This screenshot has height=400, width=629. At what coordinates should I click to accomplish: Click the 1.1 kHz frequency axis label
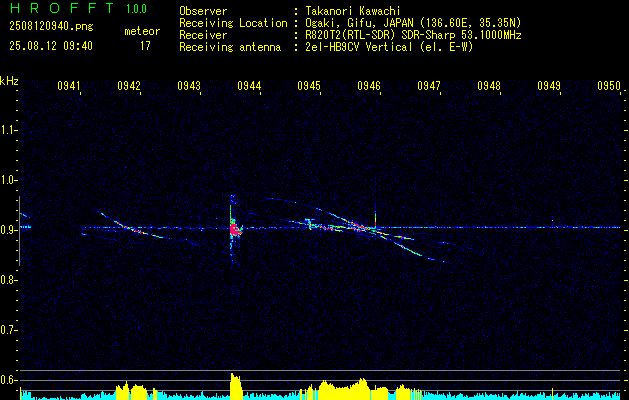(8, 130)
